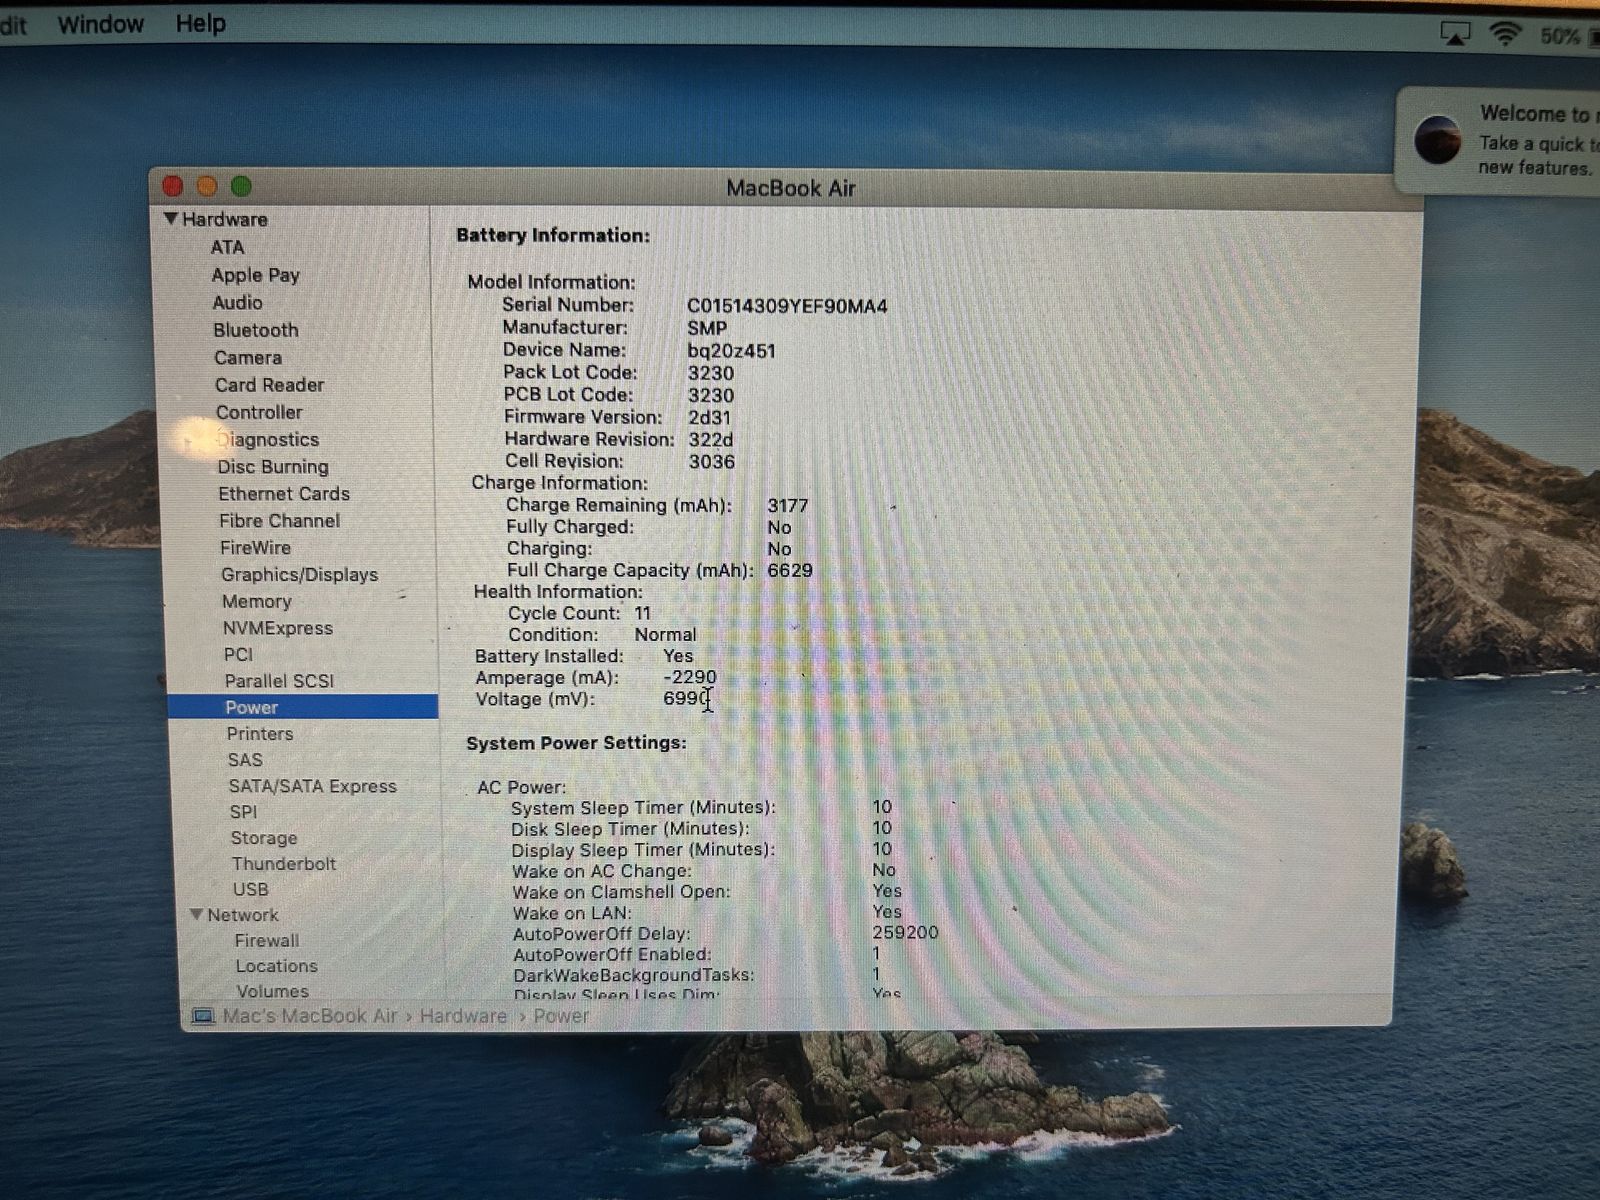Click Hardware in the path bar
This screenshot has width=1600, height=1200.
point(463,1016)
